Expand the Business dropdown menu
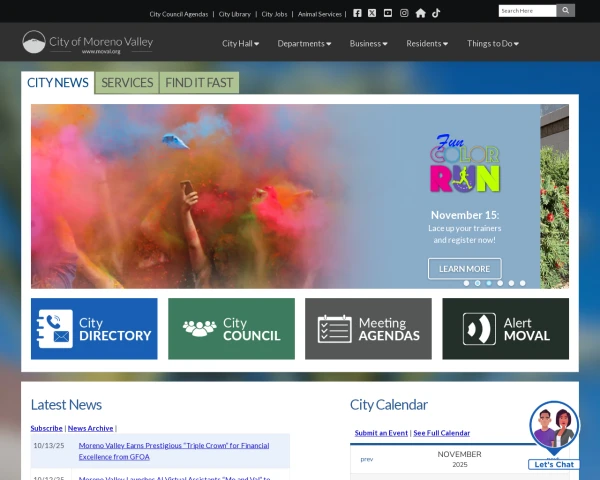Screen dimensions: 600x480 click(368, 44)
